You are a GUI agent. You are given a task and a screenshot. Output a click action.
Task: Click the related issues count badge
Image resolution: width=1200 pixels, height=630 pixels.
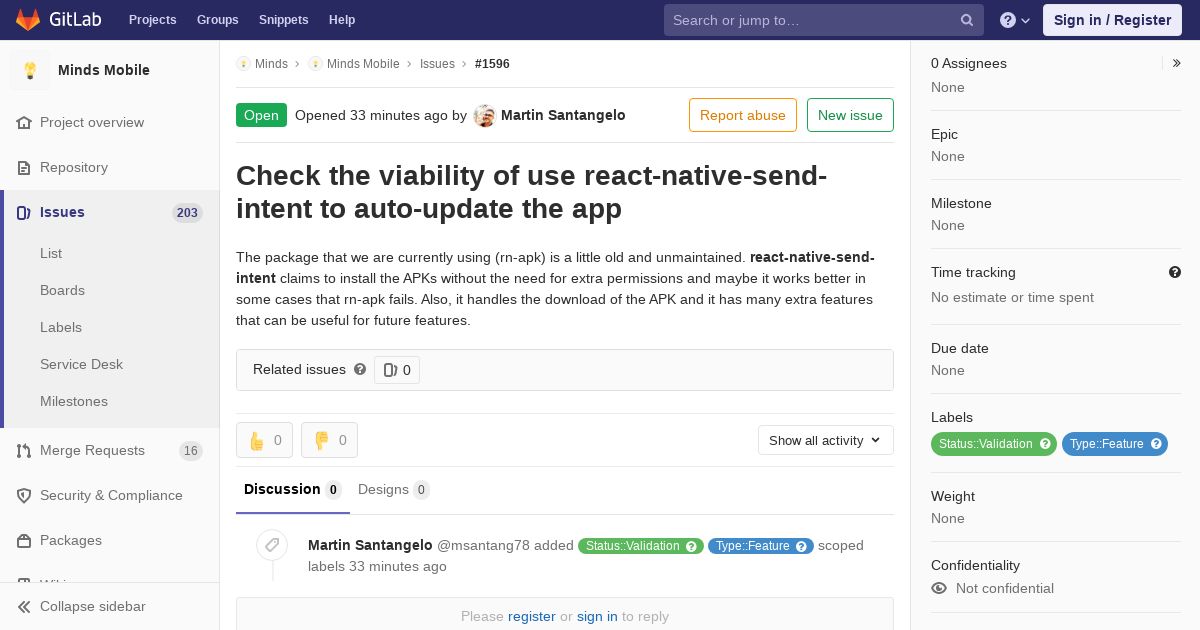point(397,370)
